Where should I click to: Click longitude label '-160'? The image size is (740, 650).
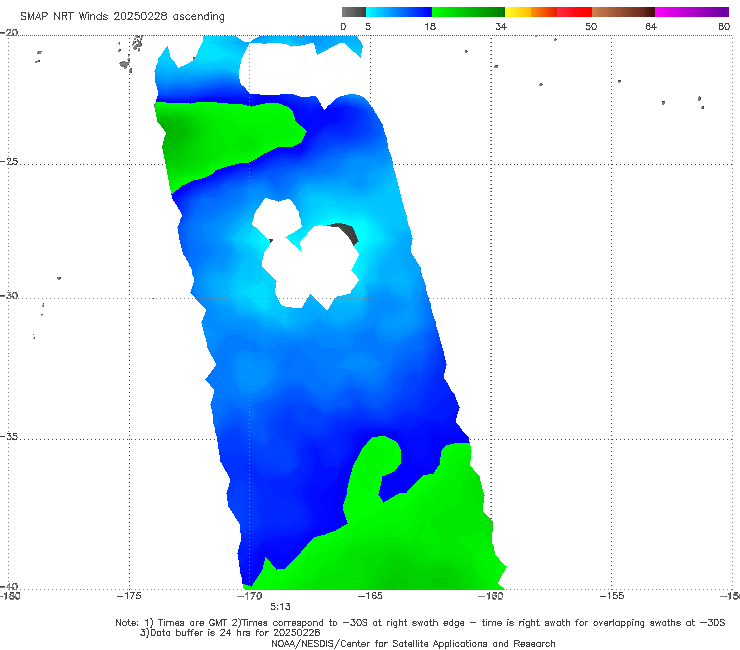pyautogui.click(x=491, y=596)
